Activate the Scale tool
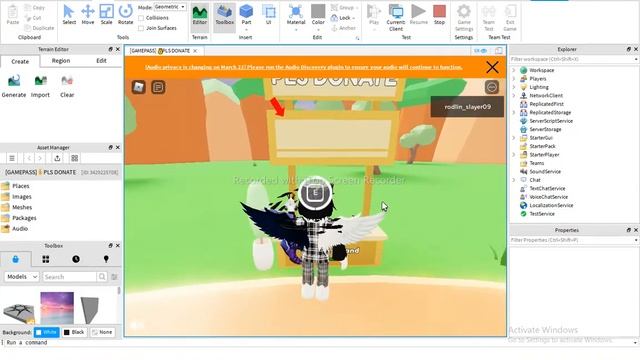 pos(107,15)
